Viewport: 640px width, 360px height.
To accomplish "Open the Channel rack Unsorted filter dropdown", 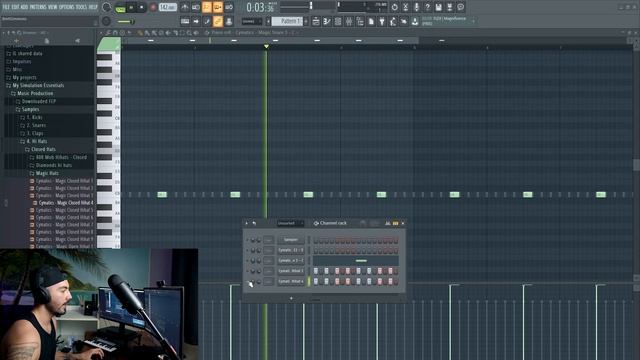I will (290, 223).
